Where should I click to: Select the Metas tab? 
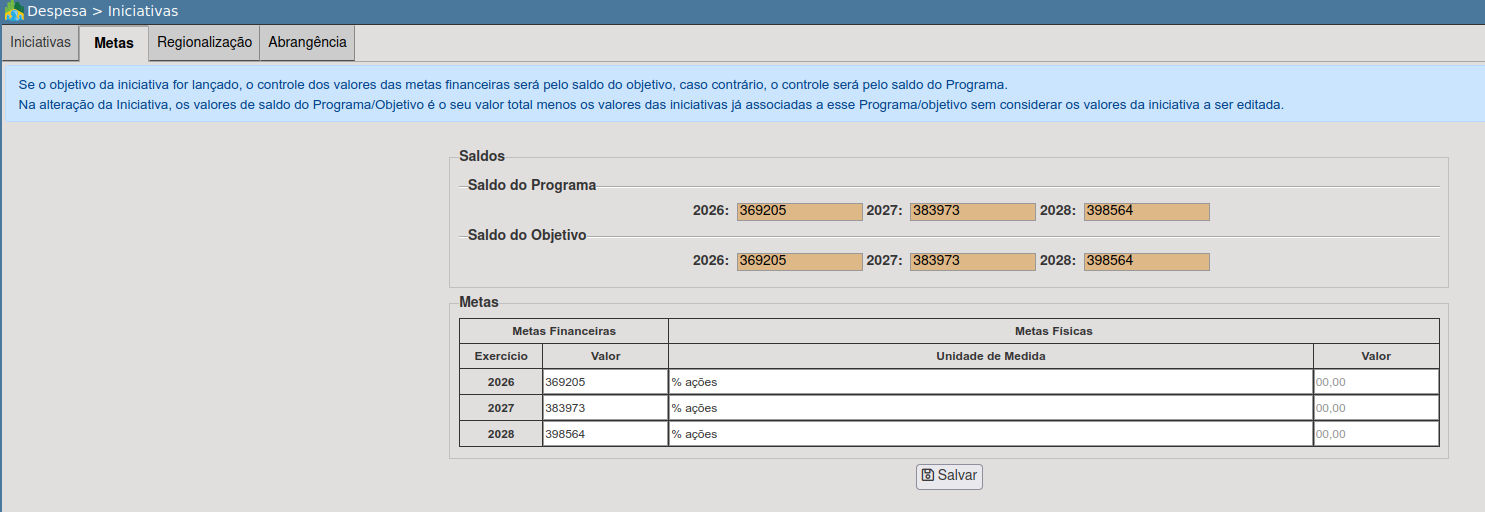pyautogui.click(x=114, y=43)
